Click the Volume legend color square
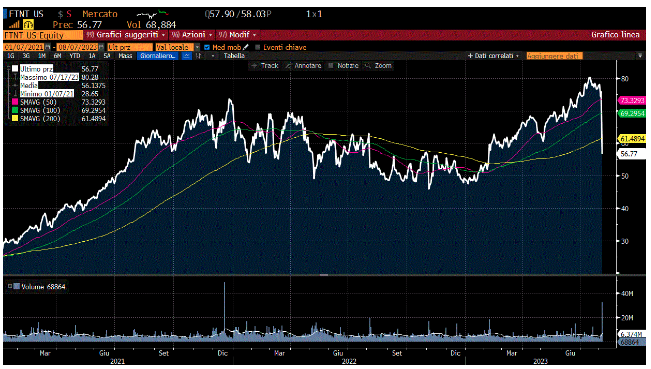The image size is (651, 369). (17, 286)
